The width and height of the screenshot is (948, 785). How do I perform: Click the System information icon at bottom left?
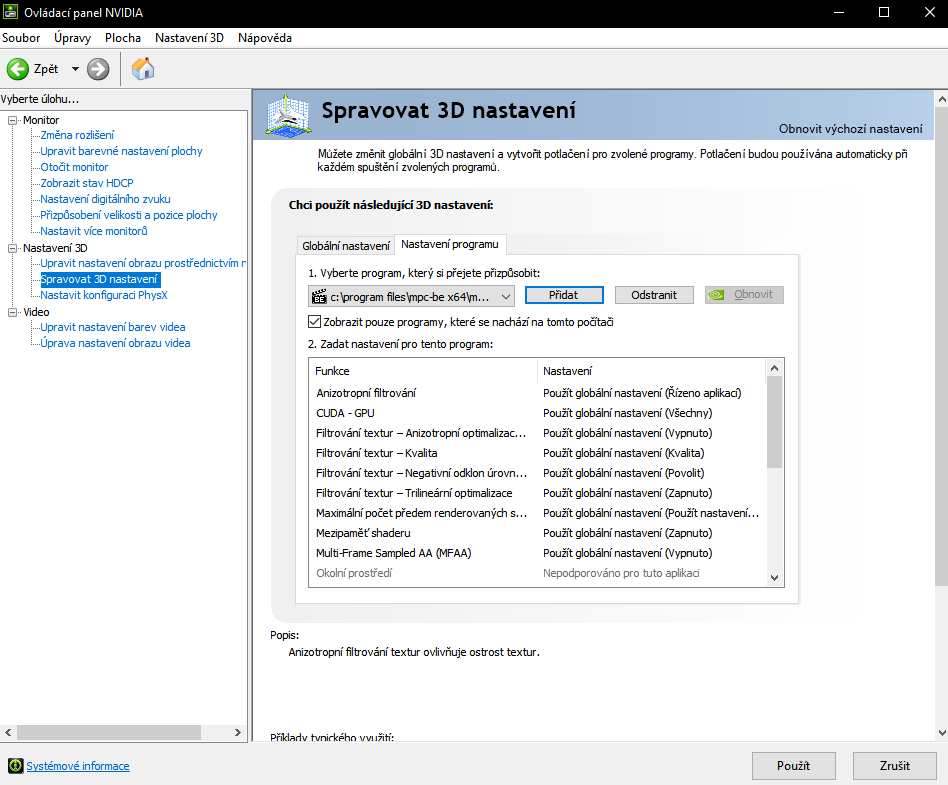pyautogui.click(x=15, y=766)
